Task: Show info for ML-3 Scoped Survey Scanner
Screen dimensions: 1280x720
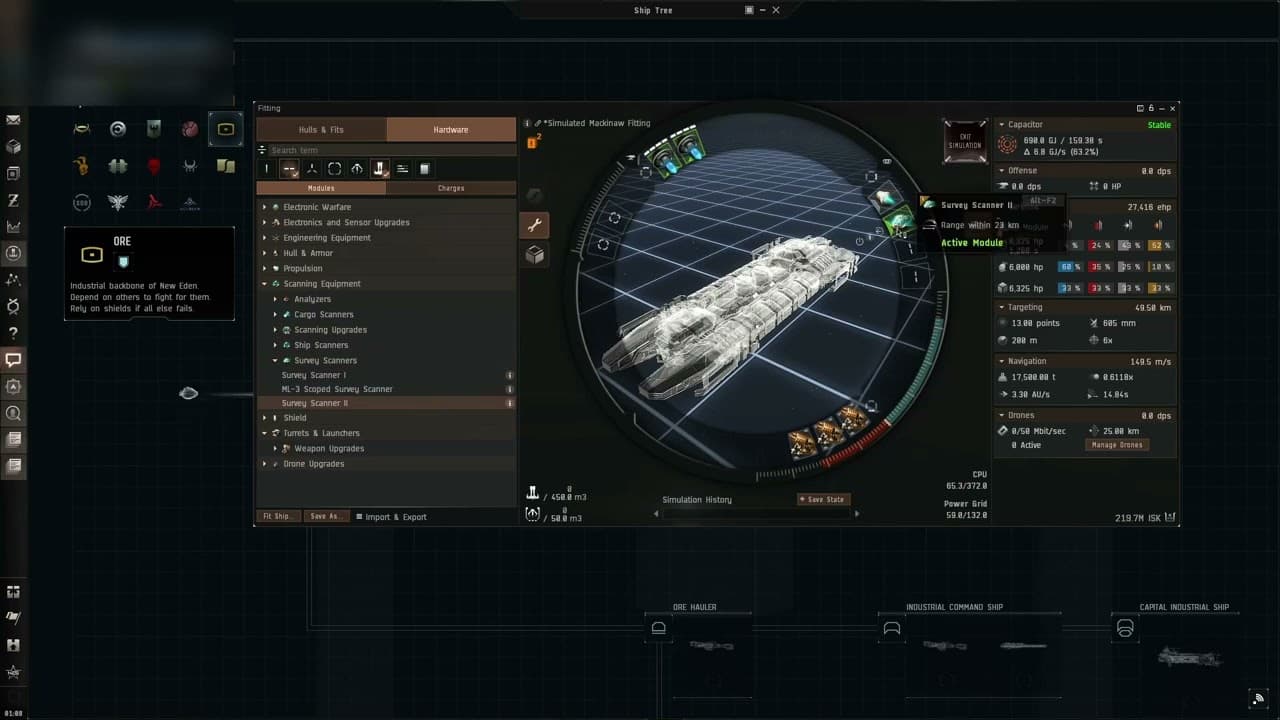Action: (510, 389)
